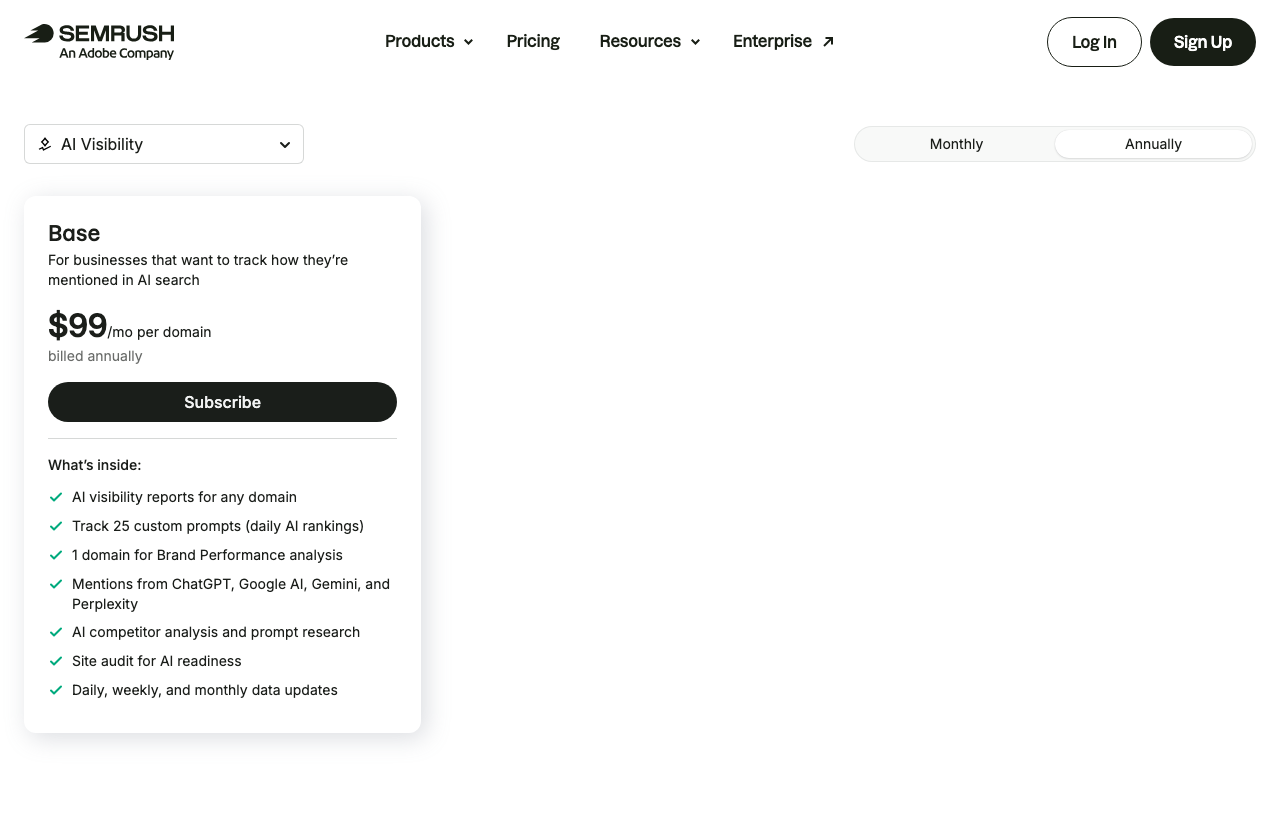Click "Track 25 custom prompts" feature text
This screenshot has height=820, width=1280.
click(x=218, y=526)
